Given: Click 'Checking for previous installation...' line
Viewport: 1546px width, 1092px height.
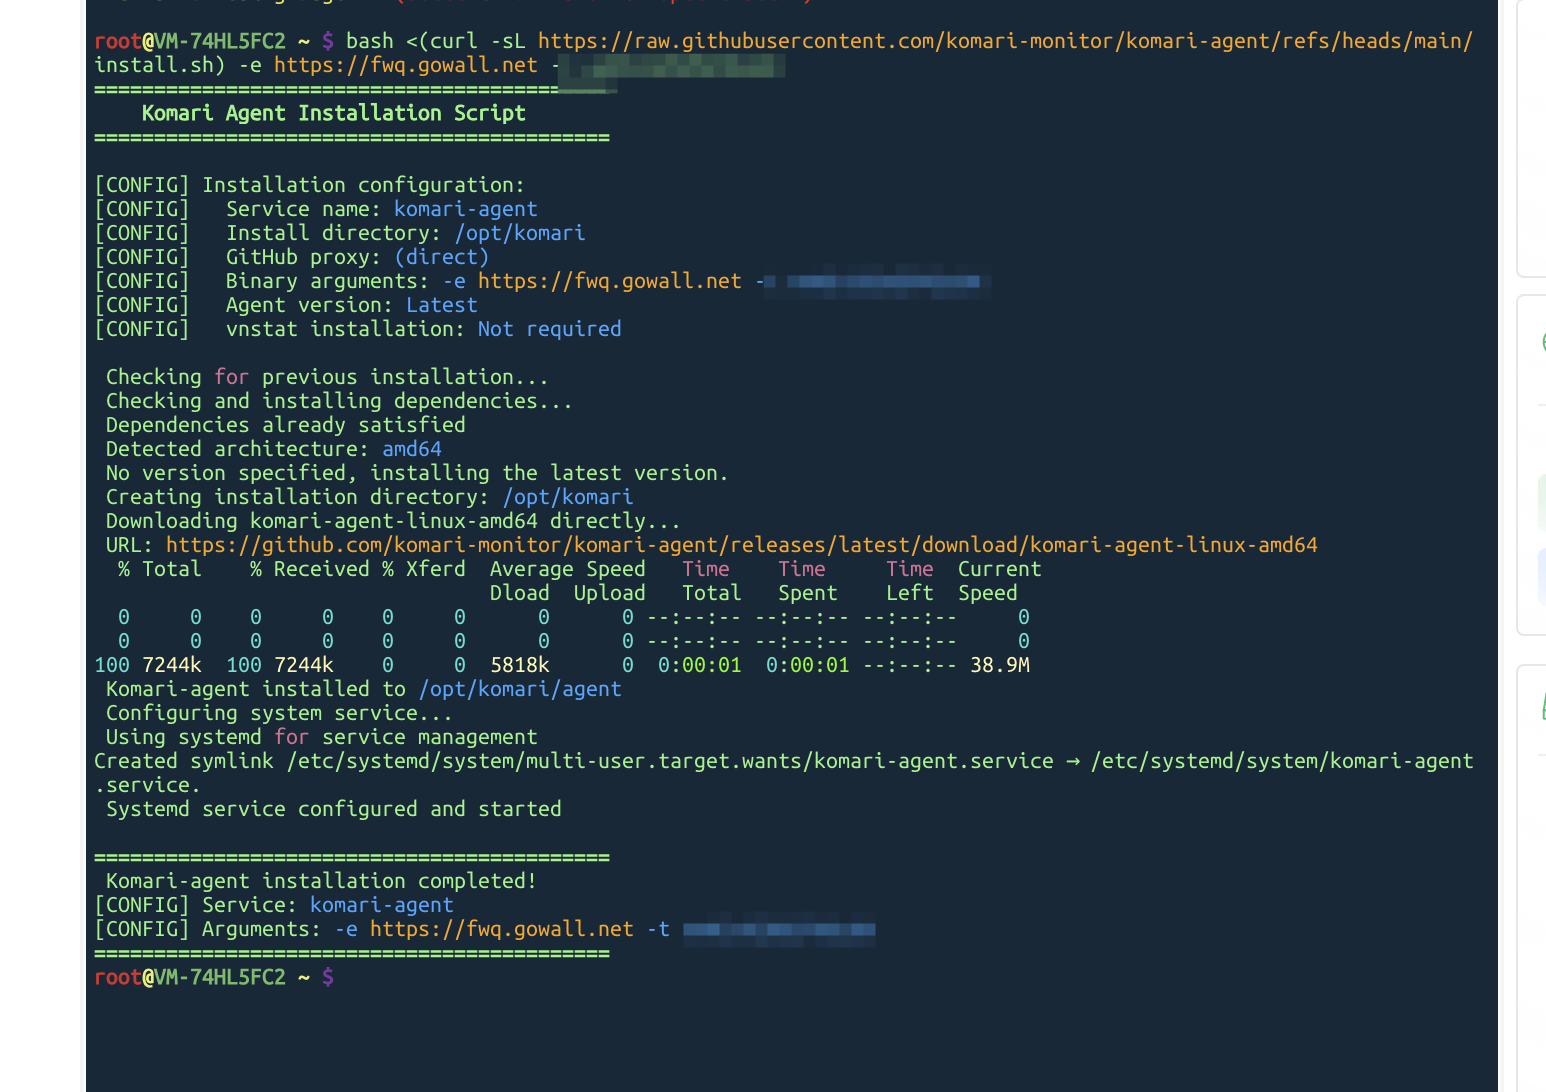Looking at the screenshot, I should click(327, 377).
